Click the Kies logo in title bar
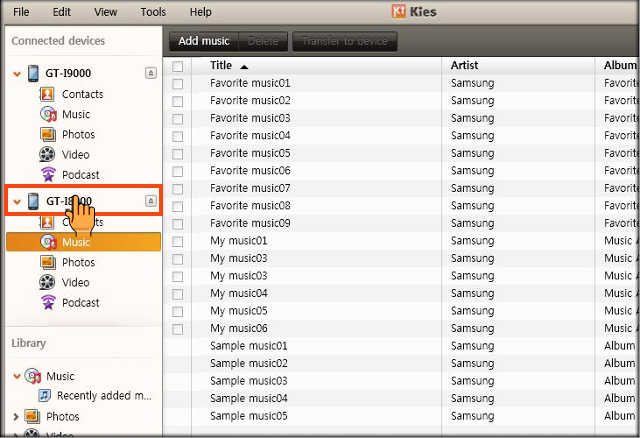 pyautogui.click(x=399, y=11)
